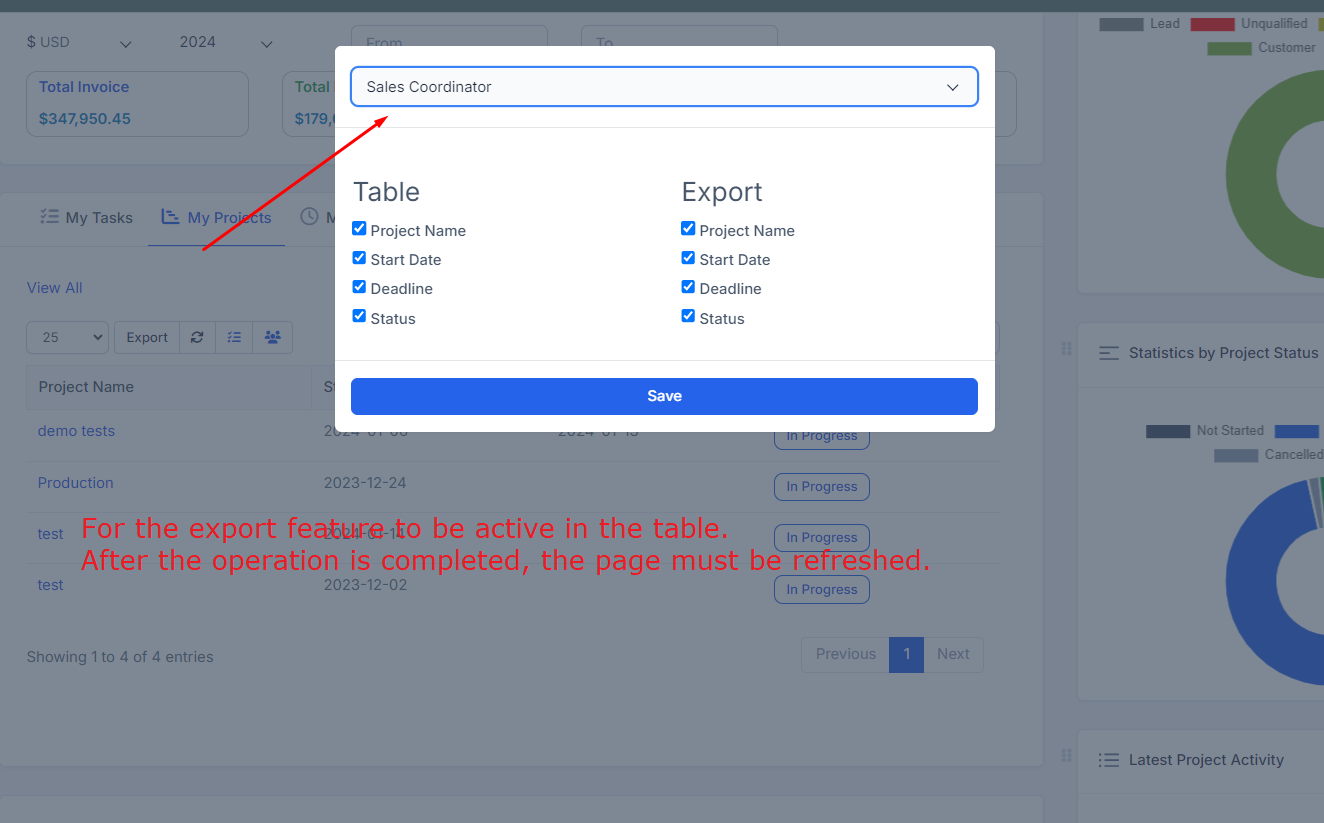Open the demo tests project link
Image resolution: width=1324 pixels, height=823 pixels.
pos(76,431)
